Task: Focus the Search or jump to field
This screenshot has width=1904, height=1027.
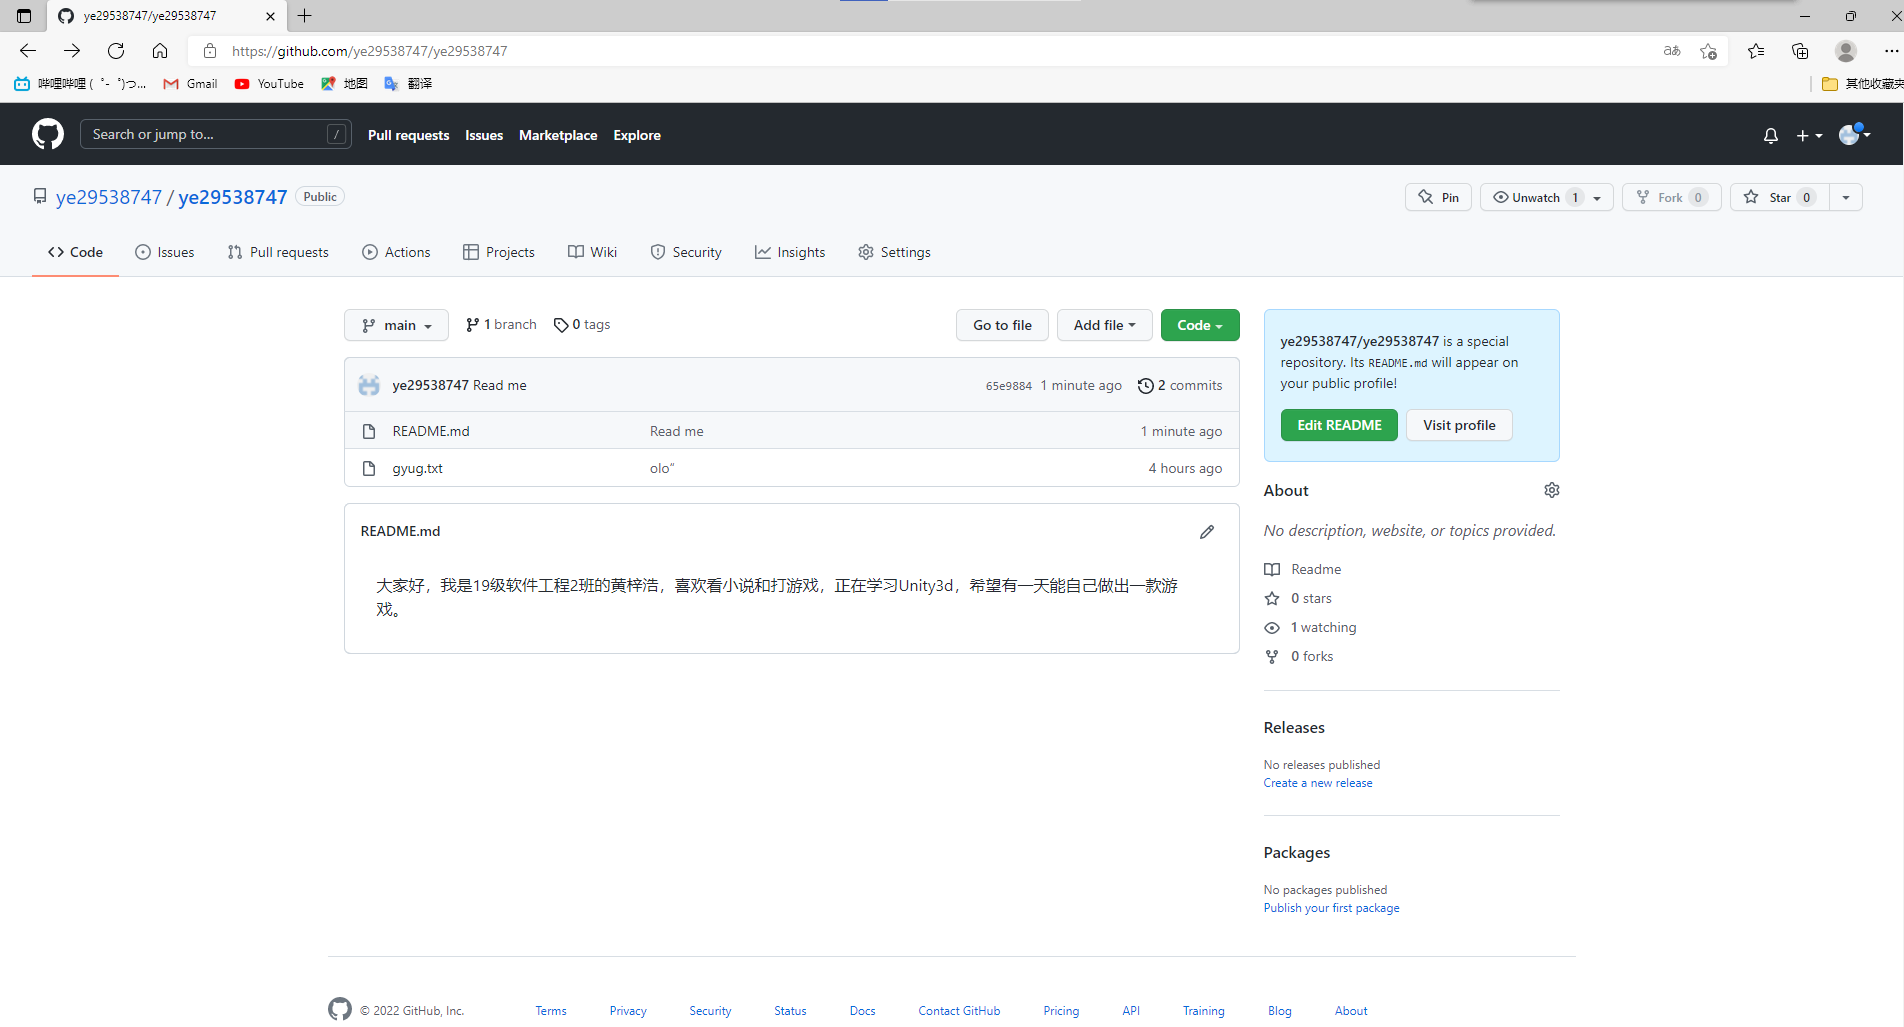Action: [x=216, y=134]
